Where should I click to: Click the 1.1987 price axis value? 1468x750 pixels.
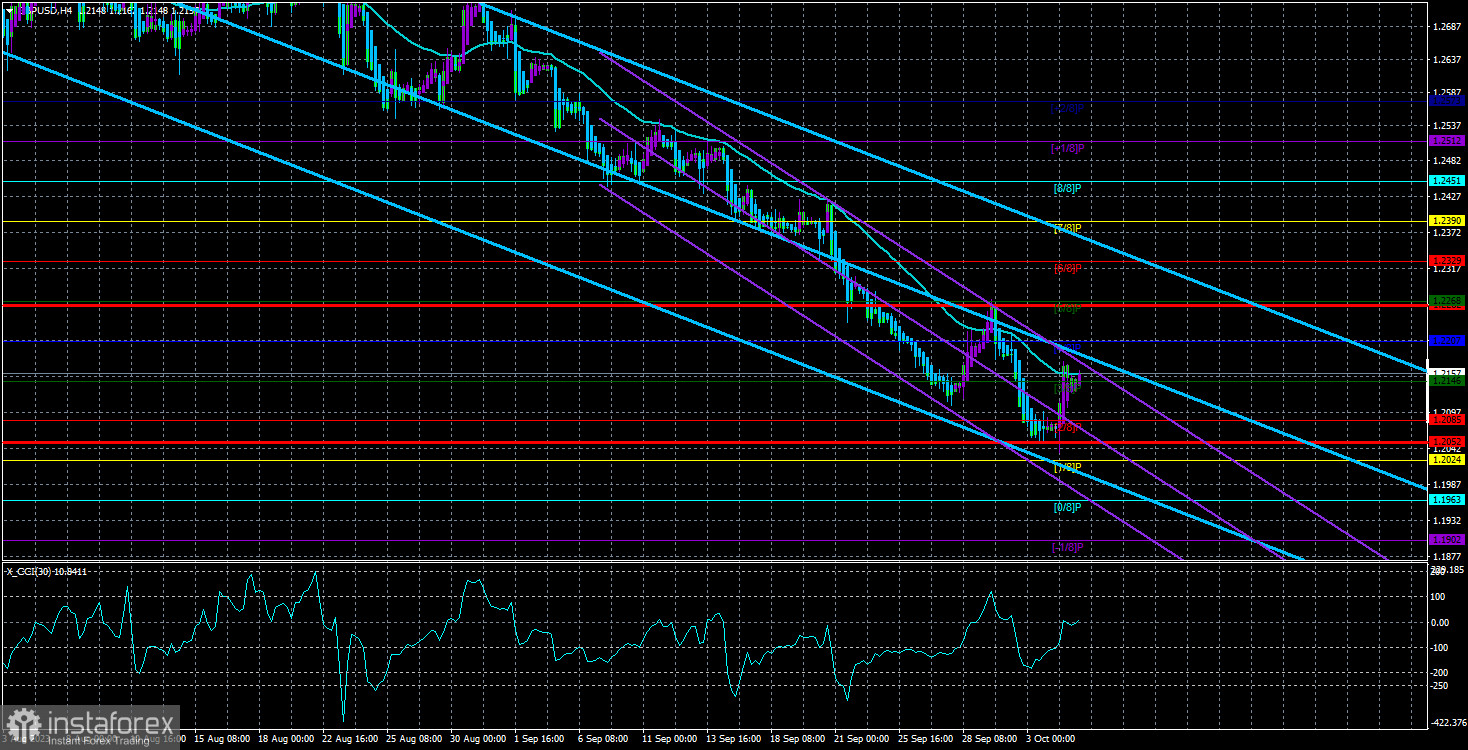[1447, 484]
